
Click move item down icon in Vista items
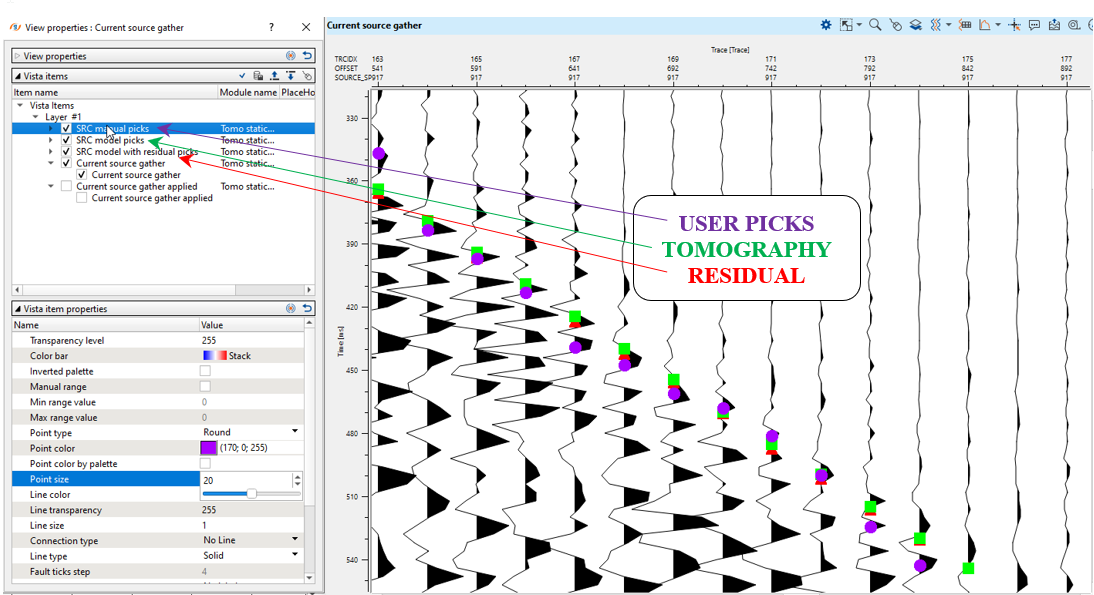290,76
